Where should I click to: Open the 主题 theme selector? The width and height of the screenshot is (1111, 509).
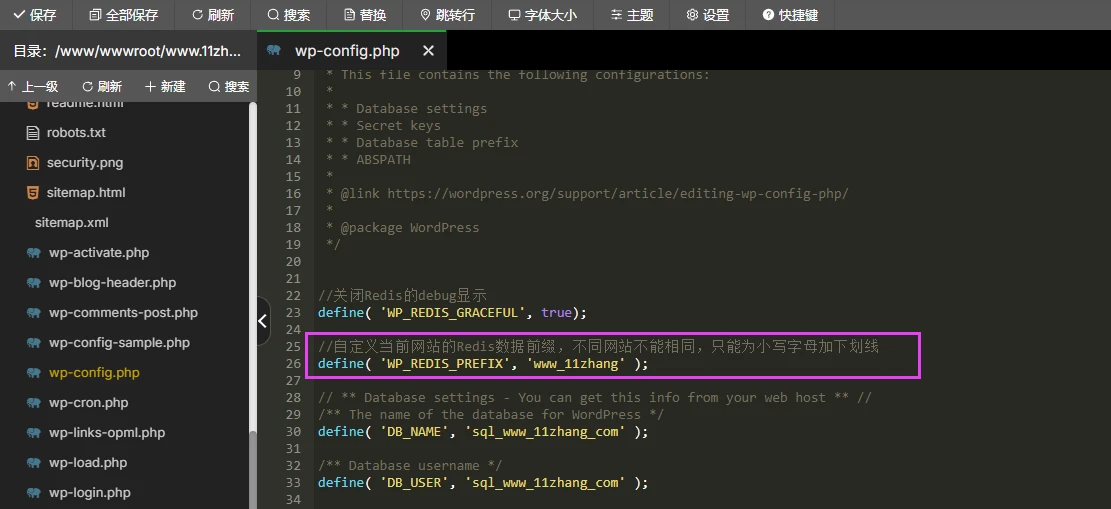tap(632, 15)
